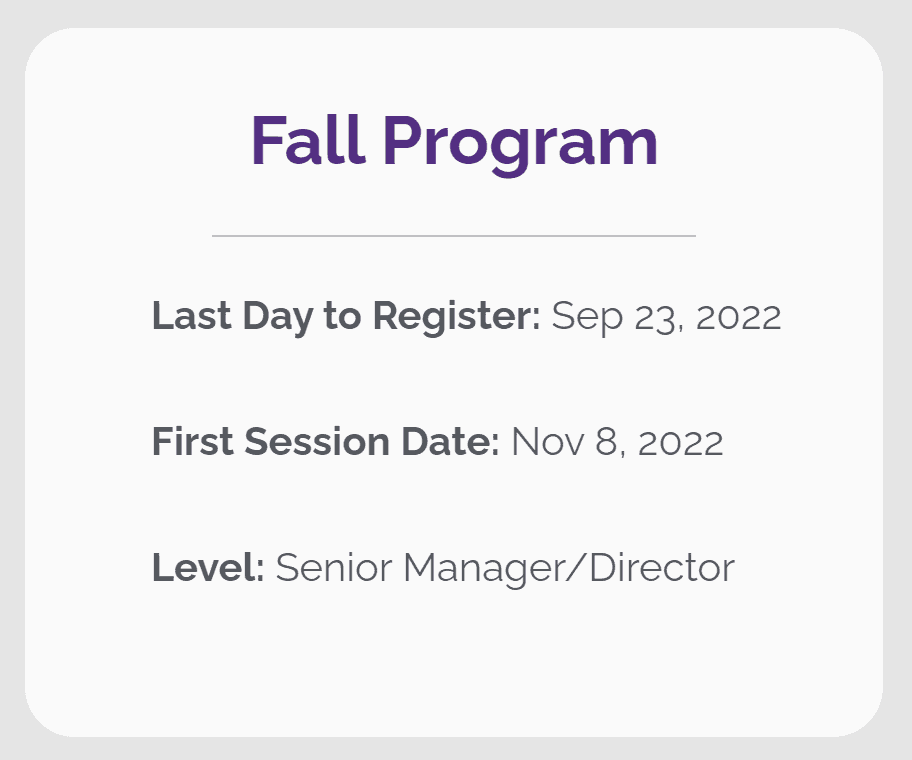Click the Last Day to Register label

[x=346, y=317]
